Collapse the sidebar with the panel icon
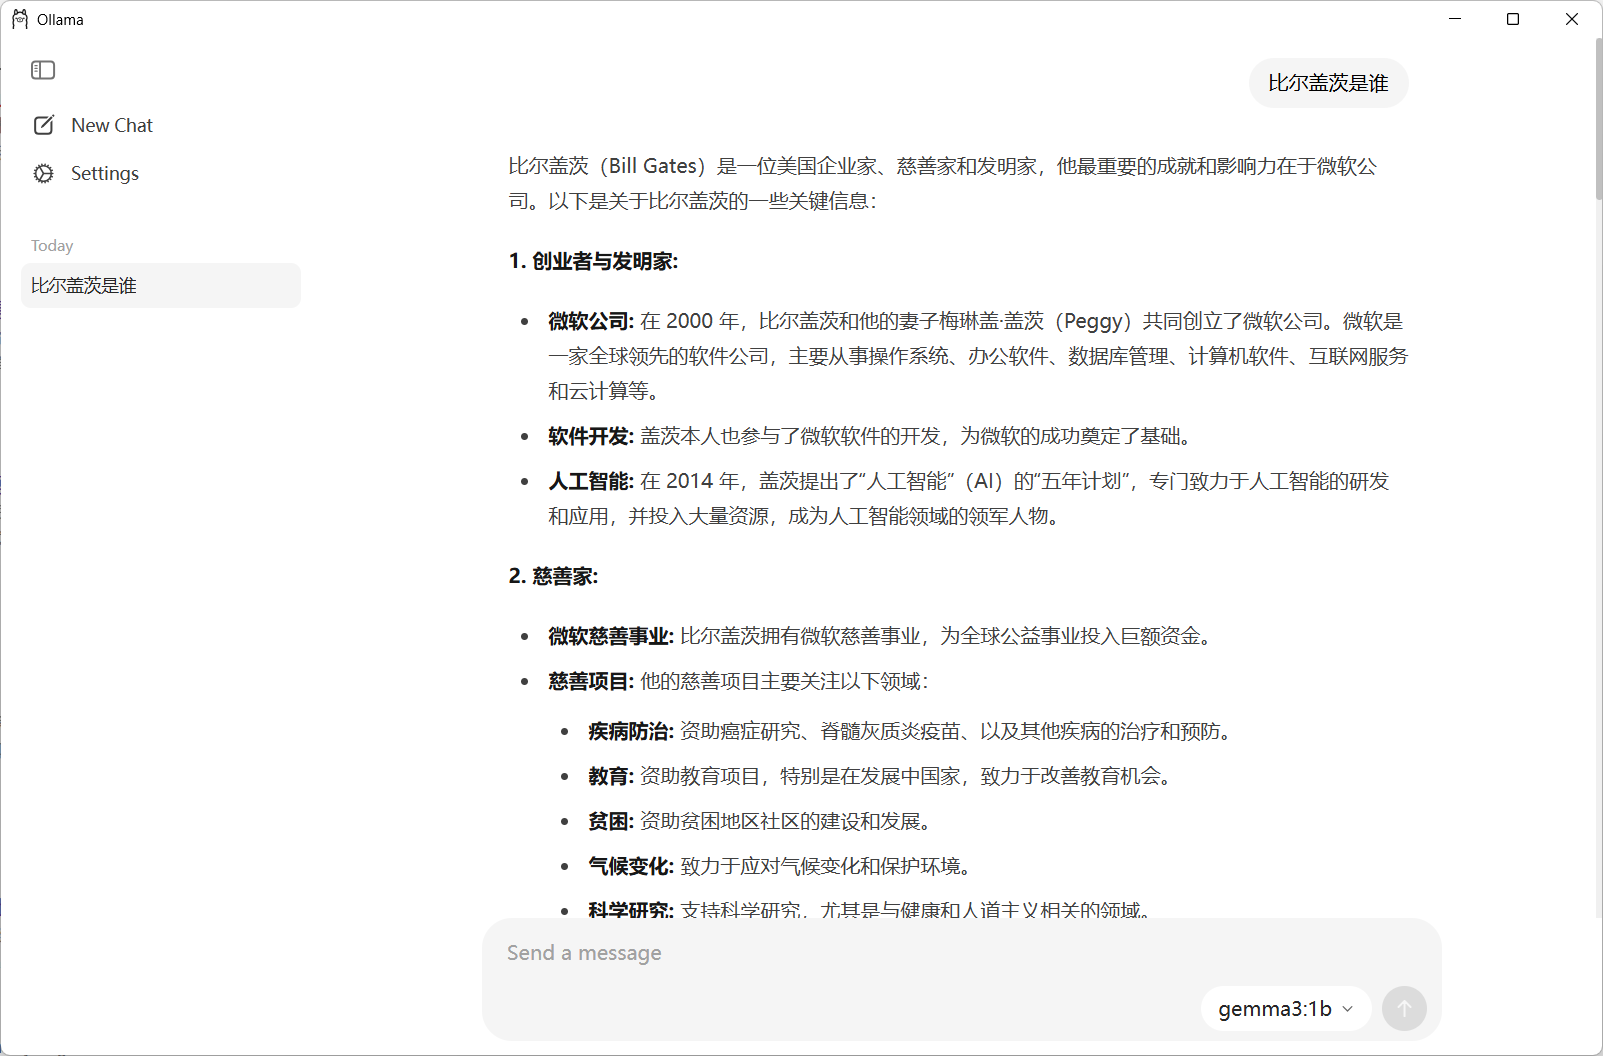1603x1056 pixels. click(x=43, y=70)
